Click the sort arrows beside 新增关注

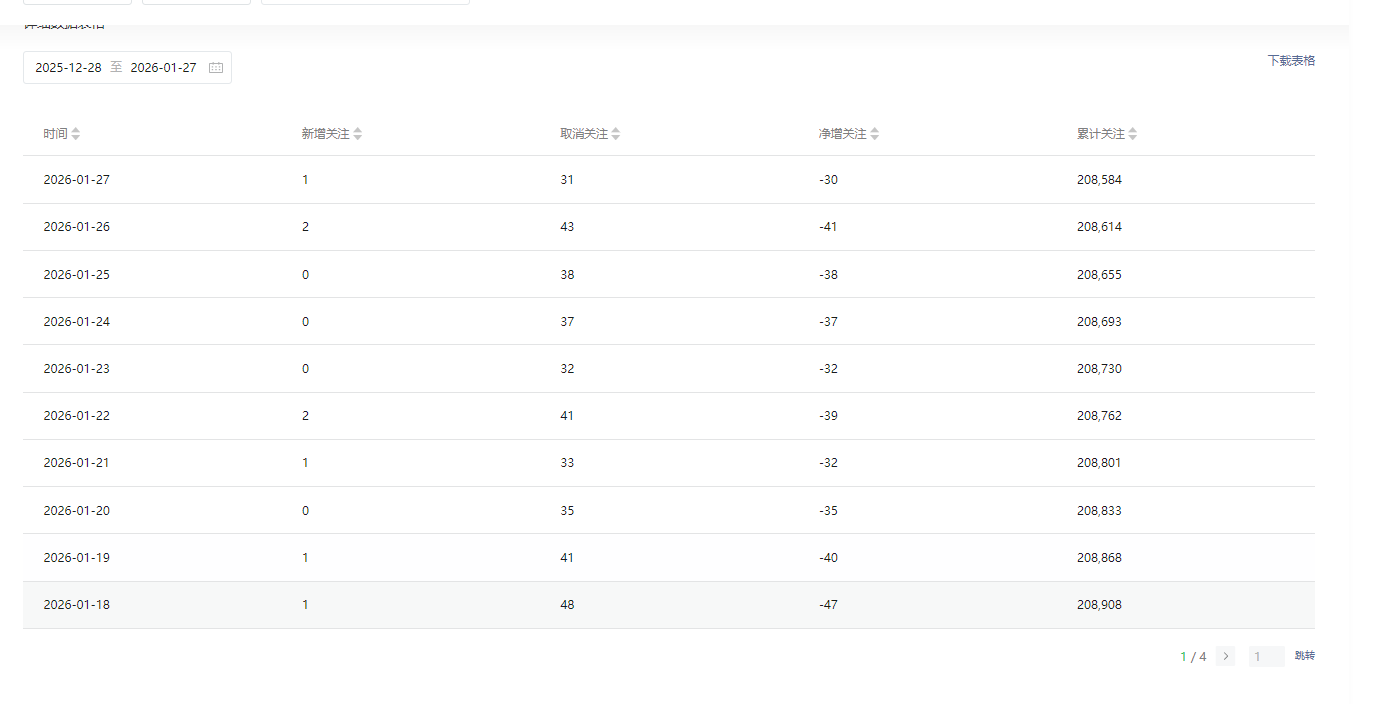coord(358,134)
